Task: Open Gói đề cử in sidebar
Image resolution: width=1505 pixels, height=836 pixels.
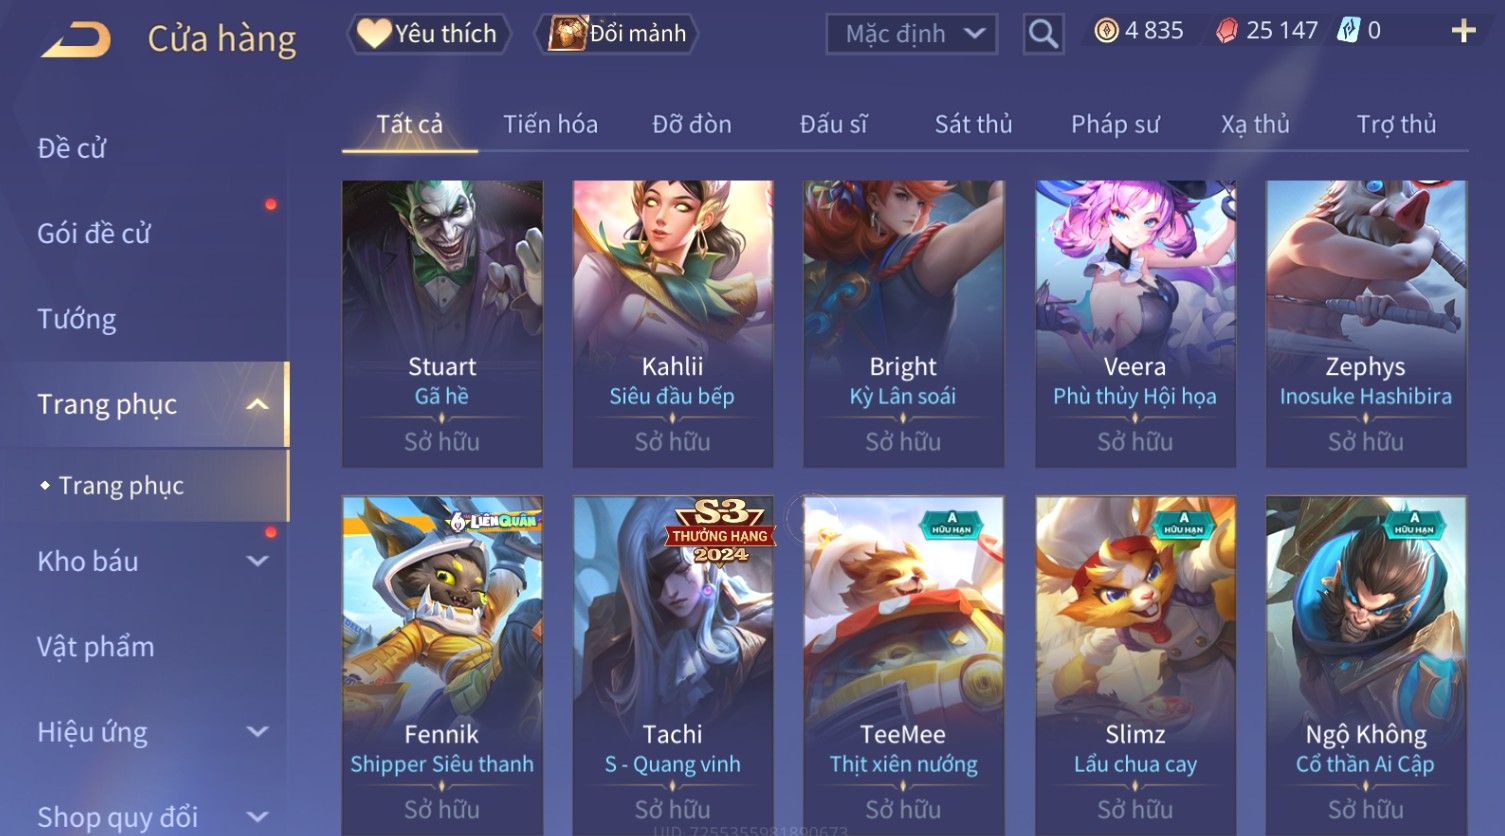Action: coord(94,233)
